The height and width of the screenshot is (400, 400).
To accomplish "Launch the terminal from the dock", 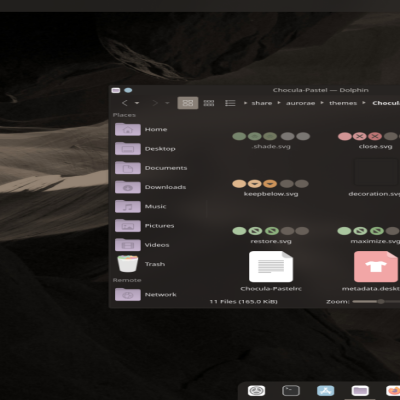I will 291,391.
